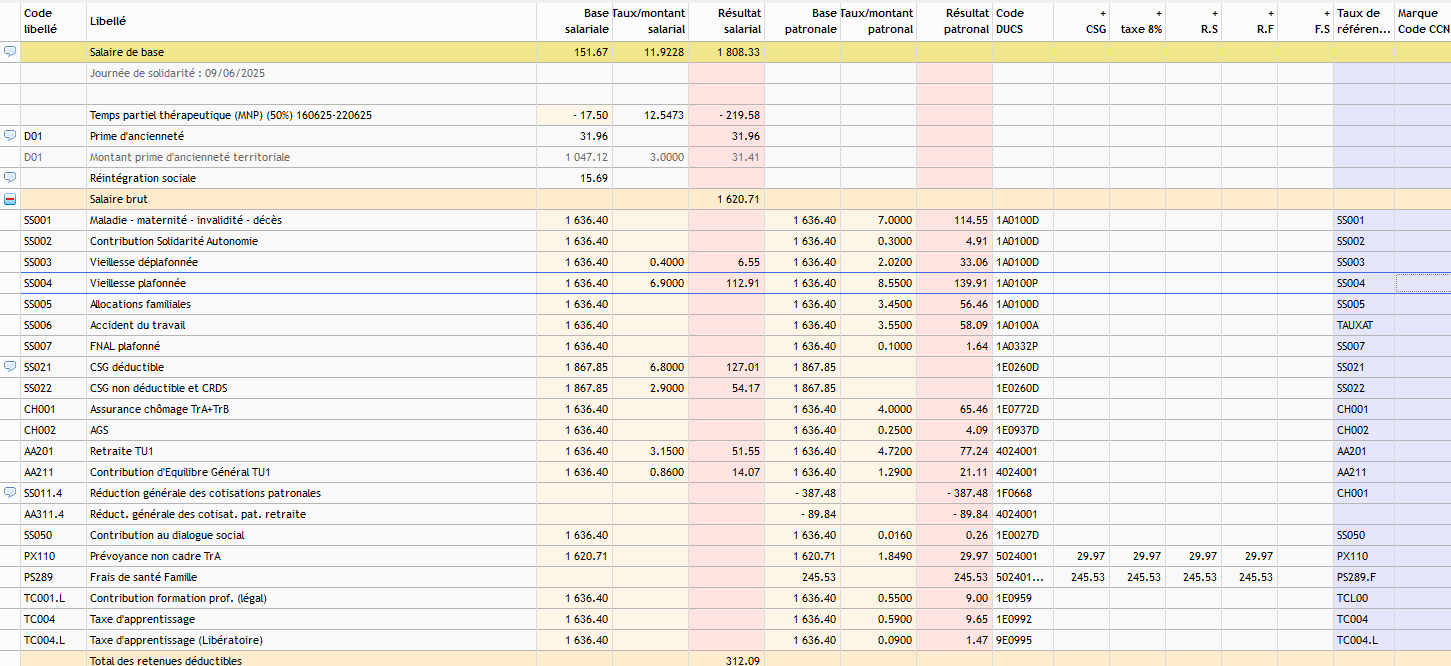The image size is (1451, 666).
Task: Select the 127.01 CSG déductible result
Action: pos(726,367)
